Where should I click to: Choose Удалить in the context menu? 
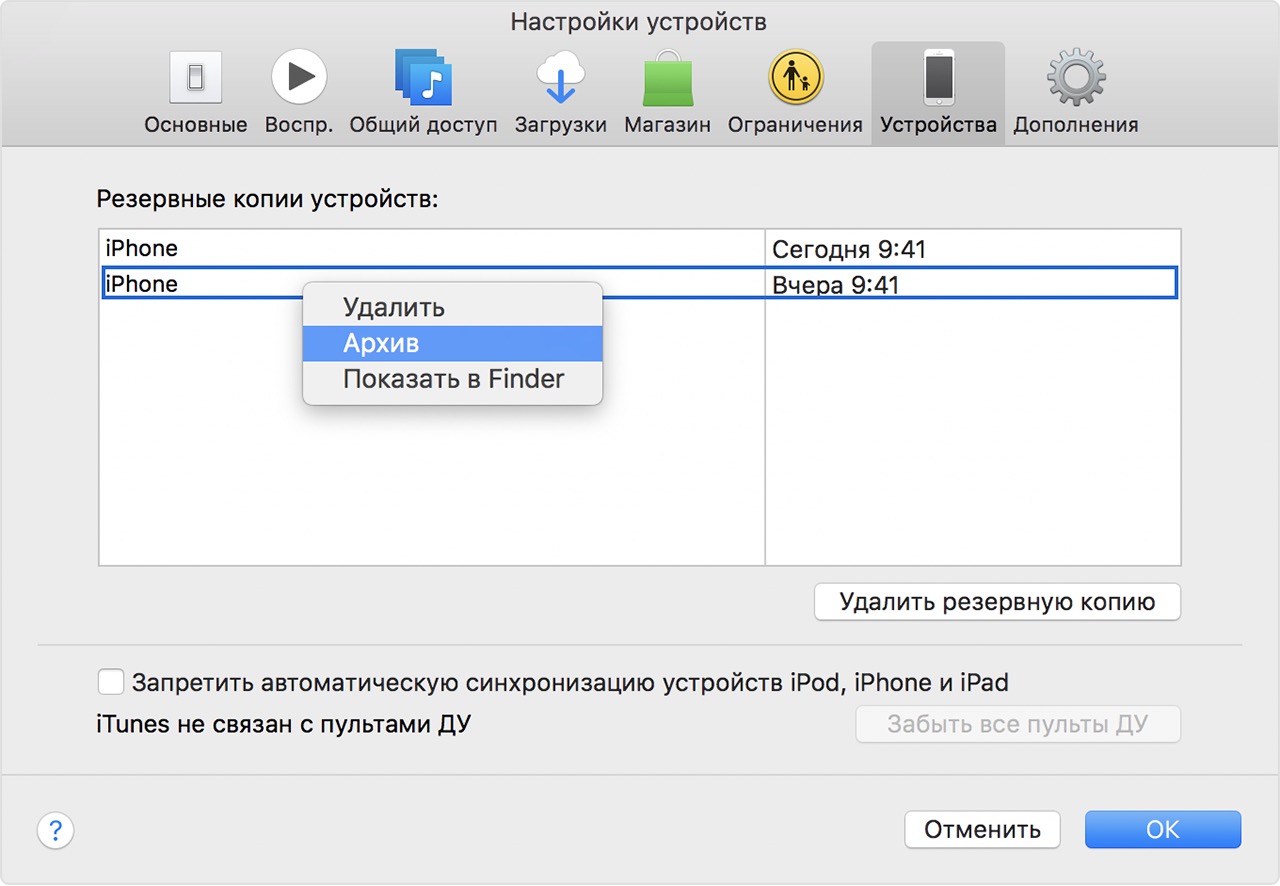tap(452, 308)
